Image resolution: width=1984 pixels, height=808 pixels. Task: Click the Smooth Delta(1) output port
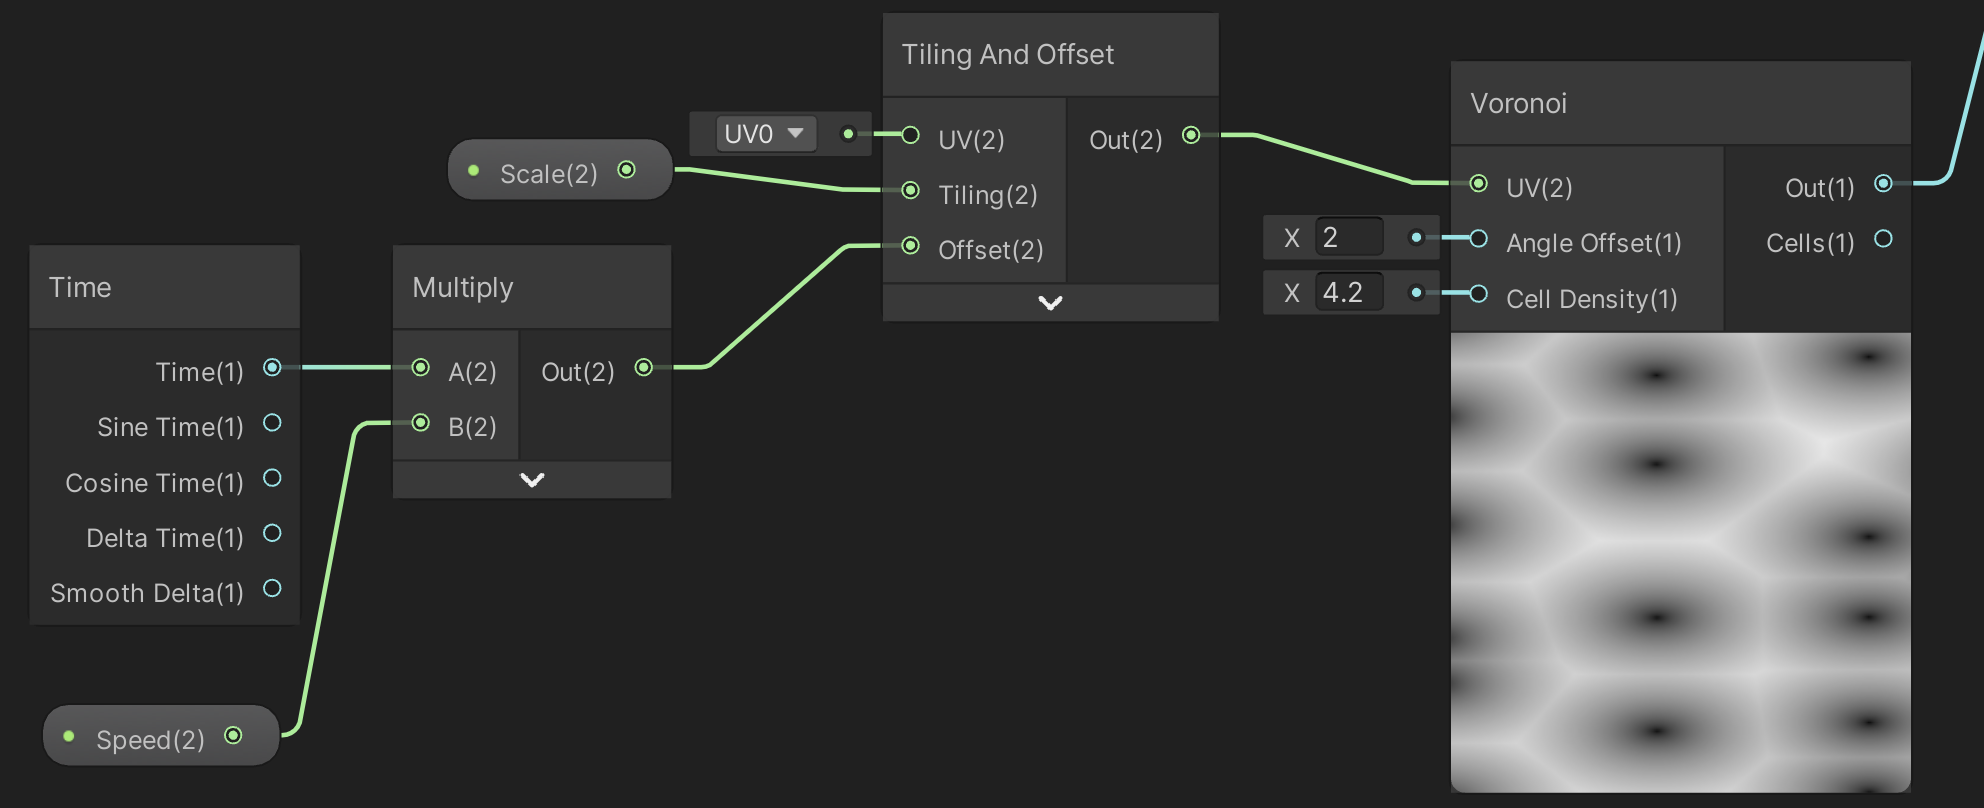pyautogui.click(x=272, y=588)
